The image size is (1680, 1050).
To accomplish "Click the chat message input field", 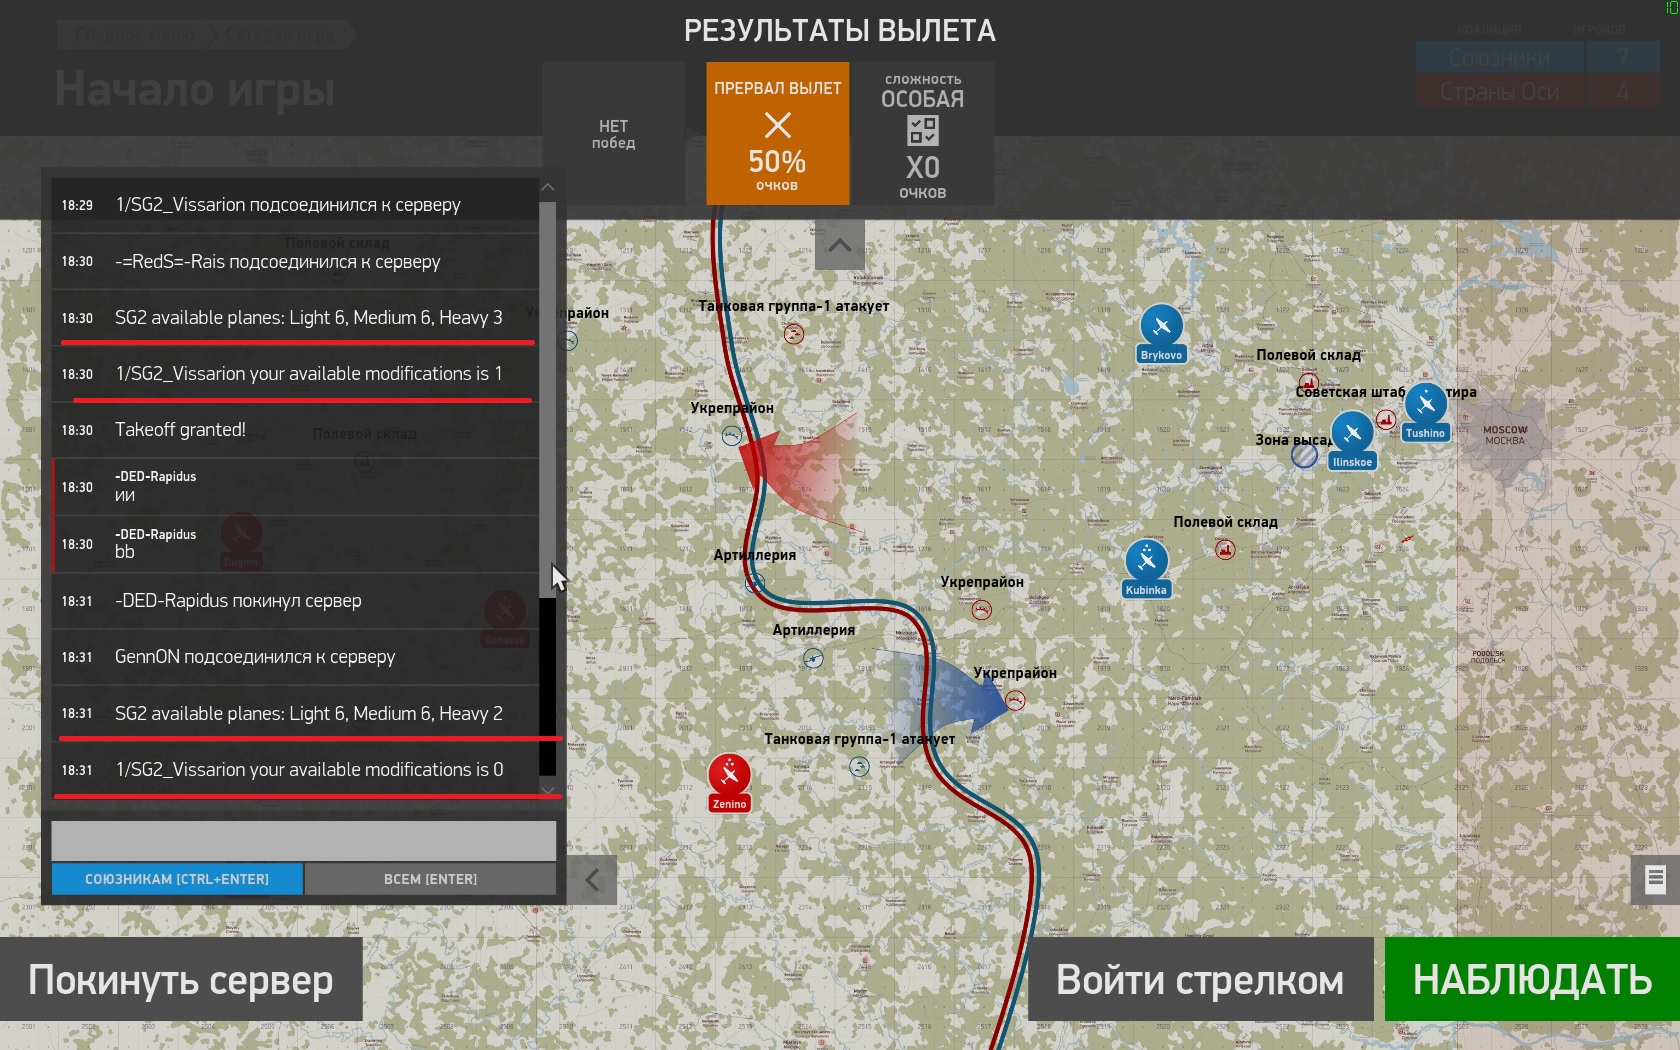I will point(304,841).
